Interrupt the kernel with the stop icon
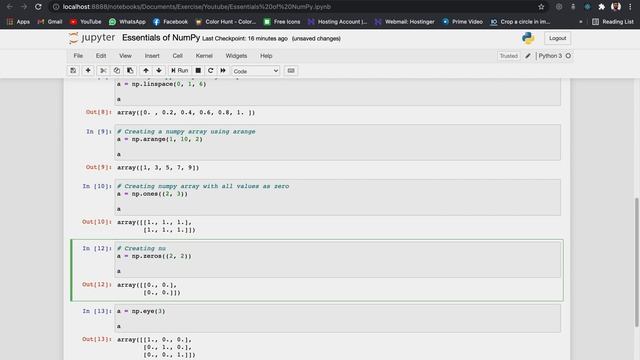The image size is (640, 360). coord(198,71)
